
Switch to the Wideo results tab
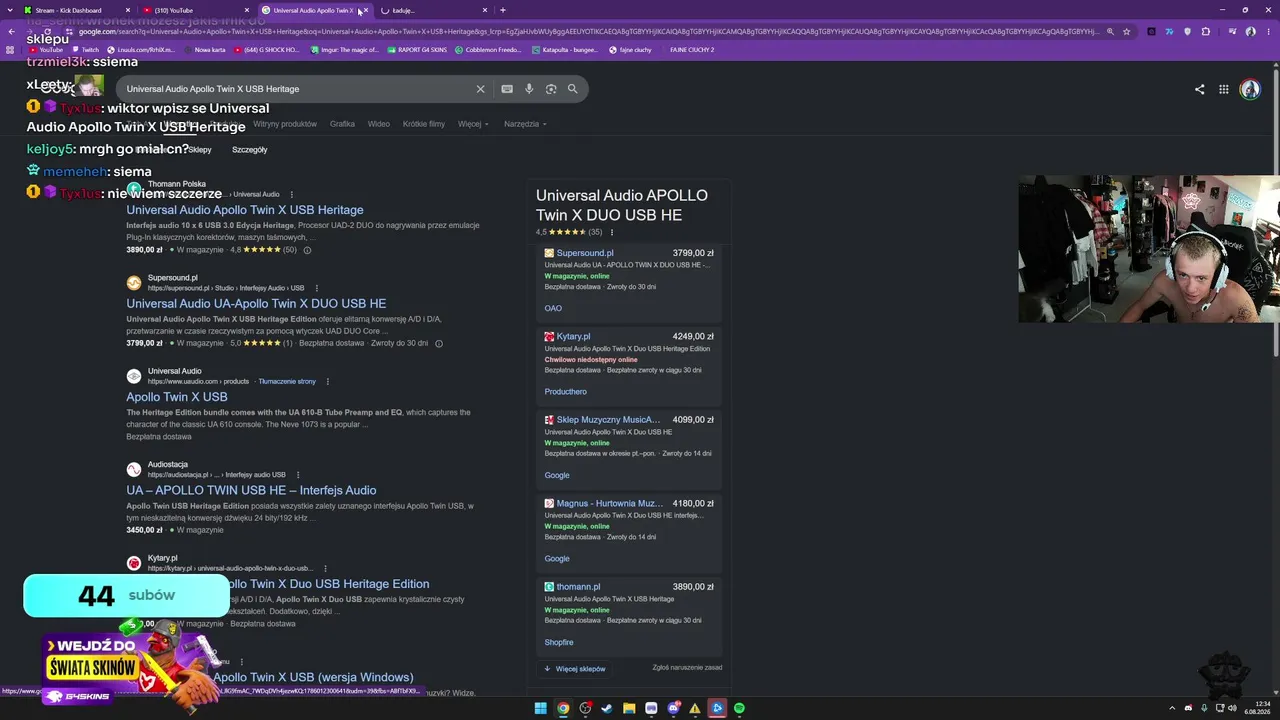[379, 124]
